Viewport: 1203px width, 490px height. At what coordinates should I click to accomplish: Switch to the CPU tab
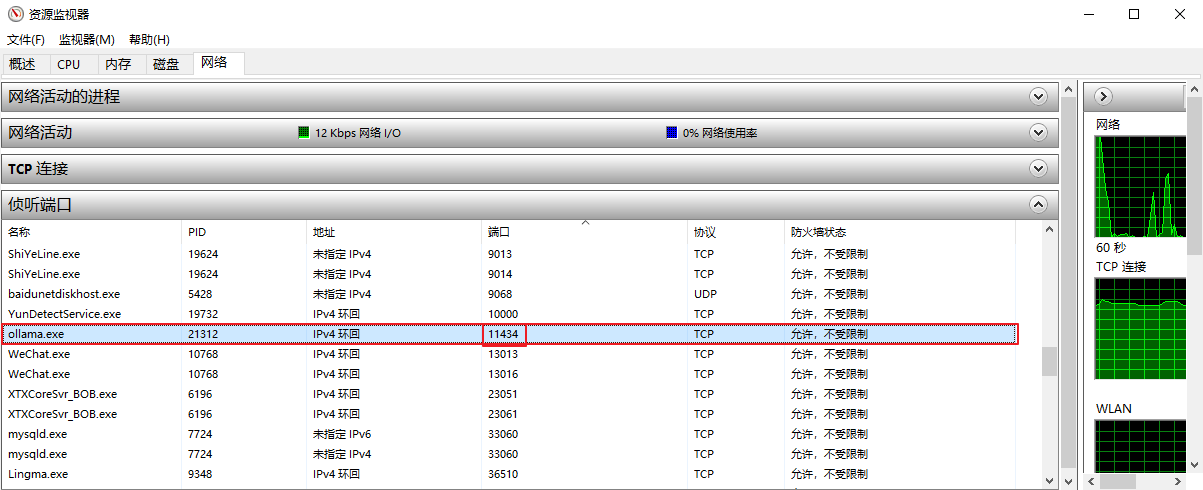point(69,64)
